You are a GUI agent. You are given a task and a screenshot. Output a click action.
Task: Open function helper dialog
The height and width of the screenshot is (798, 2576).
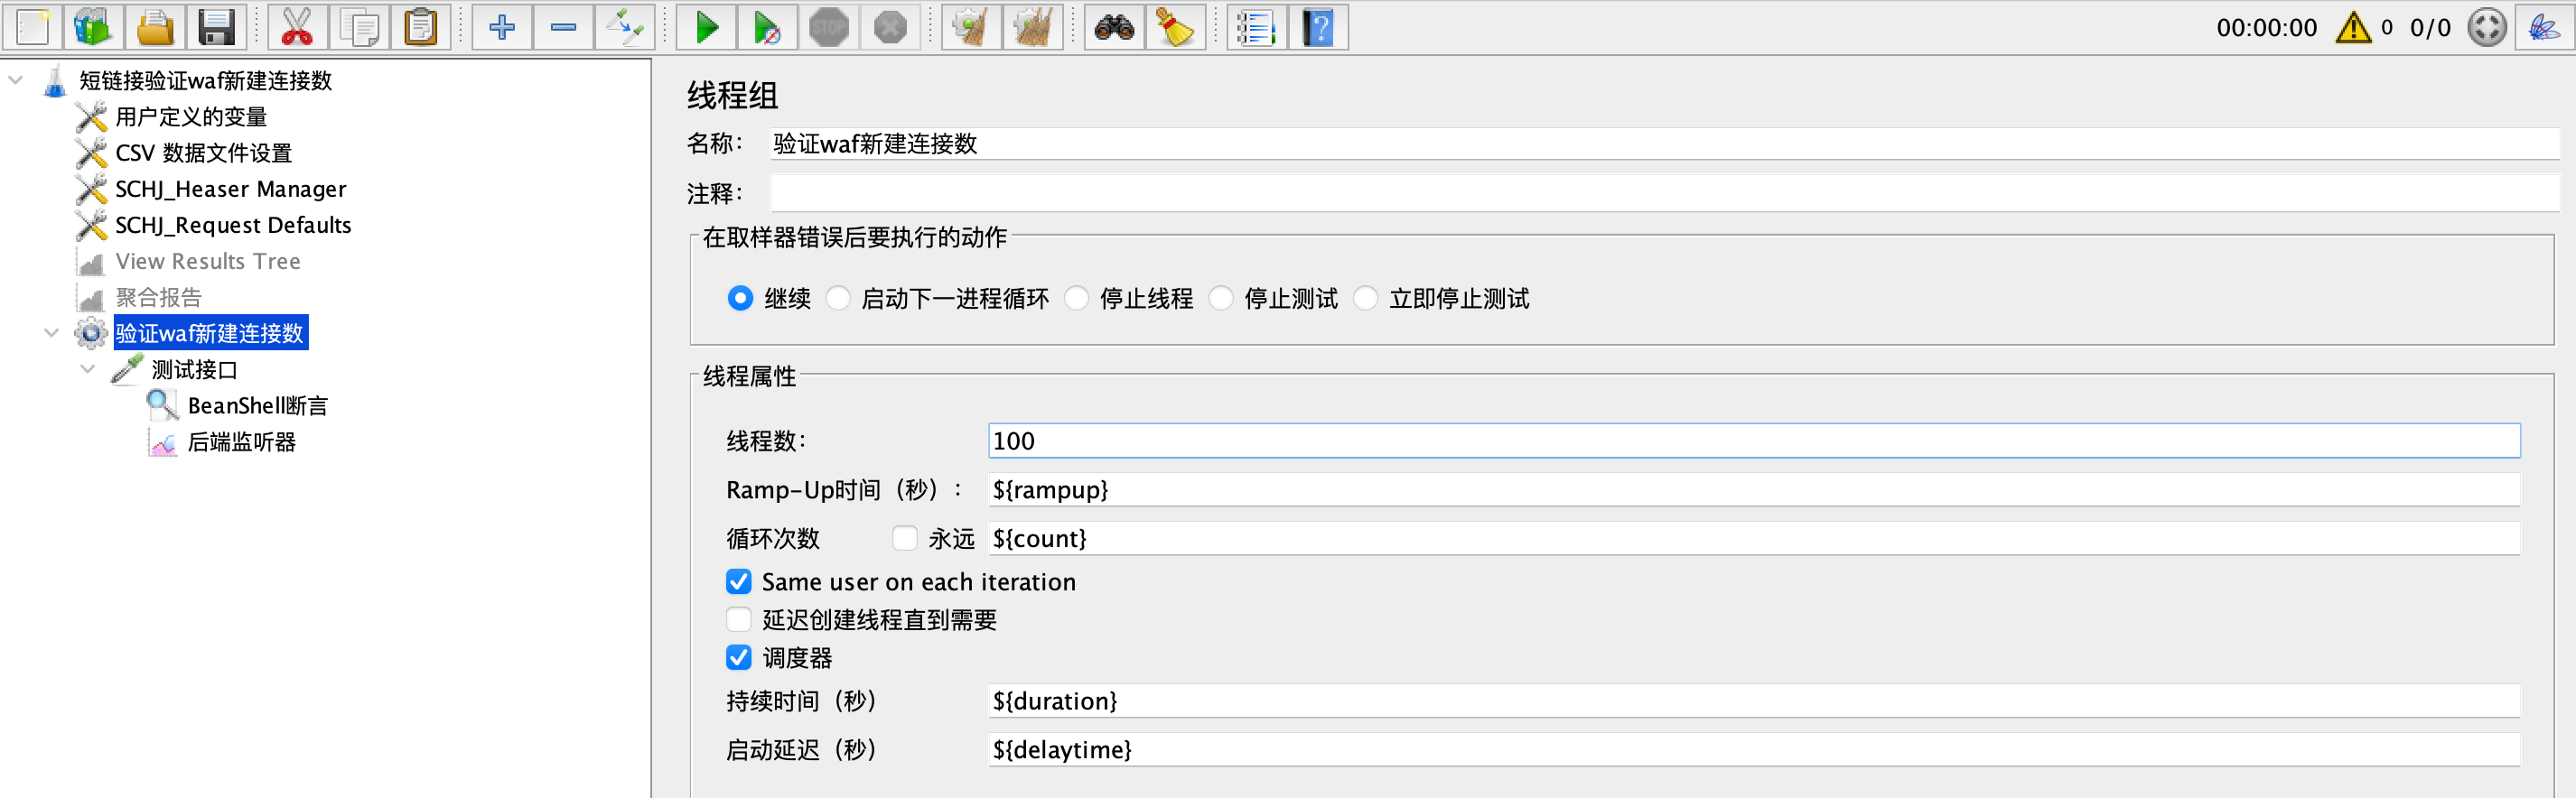[1257, 27]
